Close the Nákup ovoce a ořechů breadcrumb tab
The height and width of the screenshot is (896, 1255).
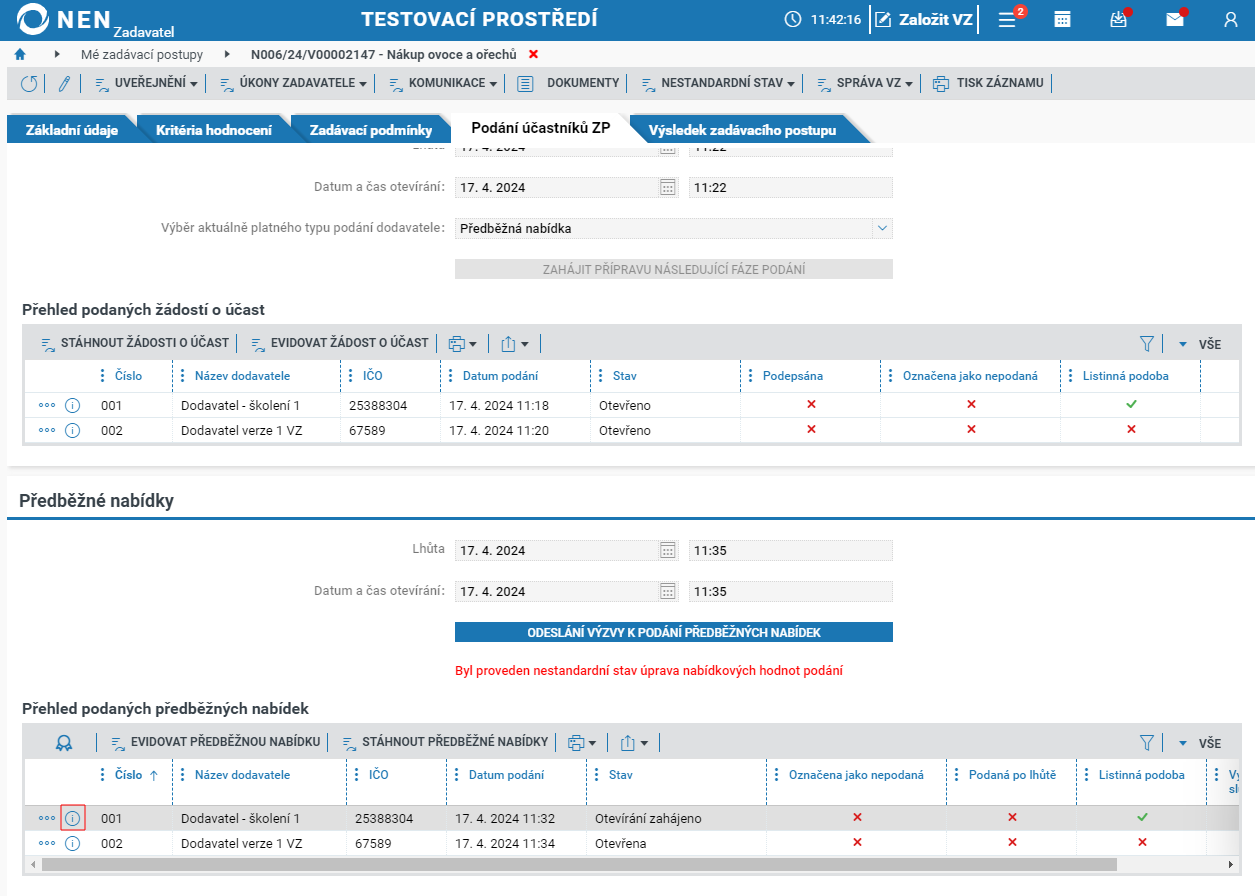pos(533,54)
